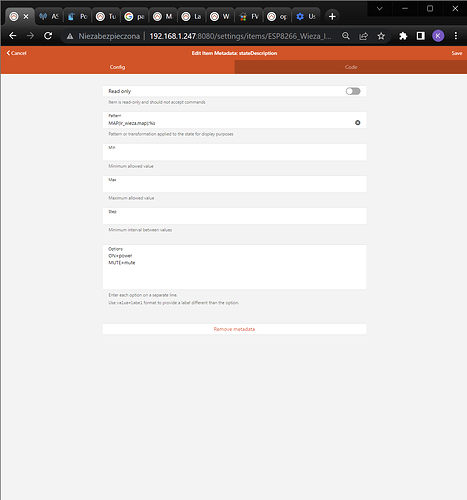Click 'Maximum allowed value' help text
This screenshot has width=467, height=500.
click(x=131, y=198)
